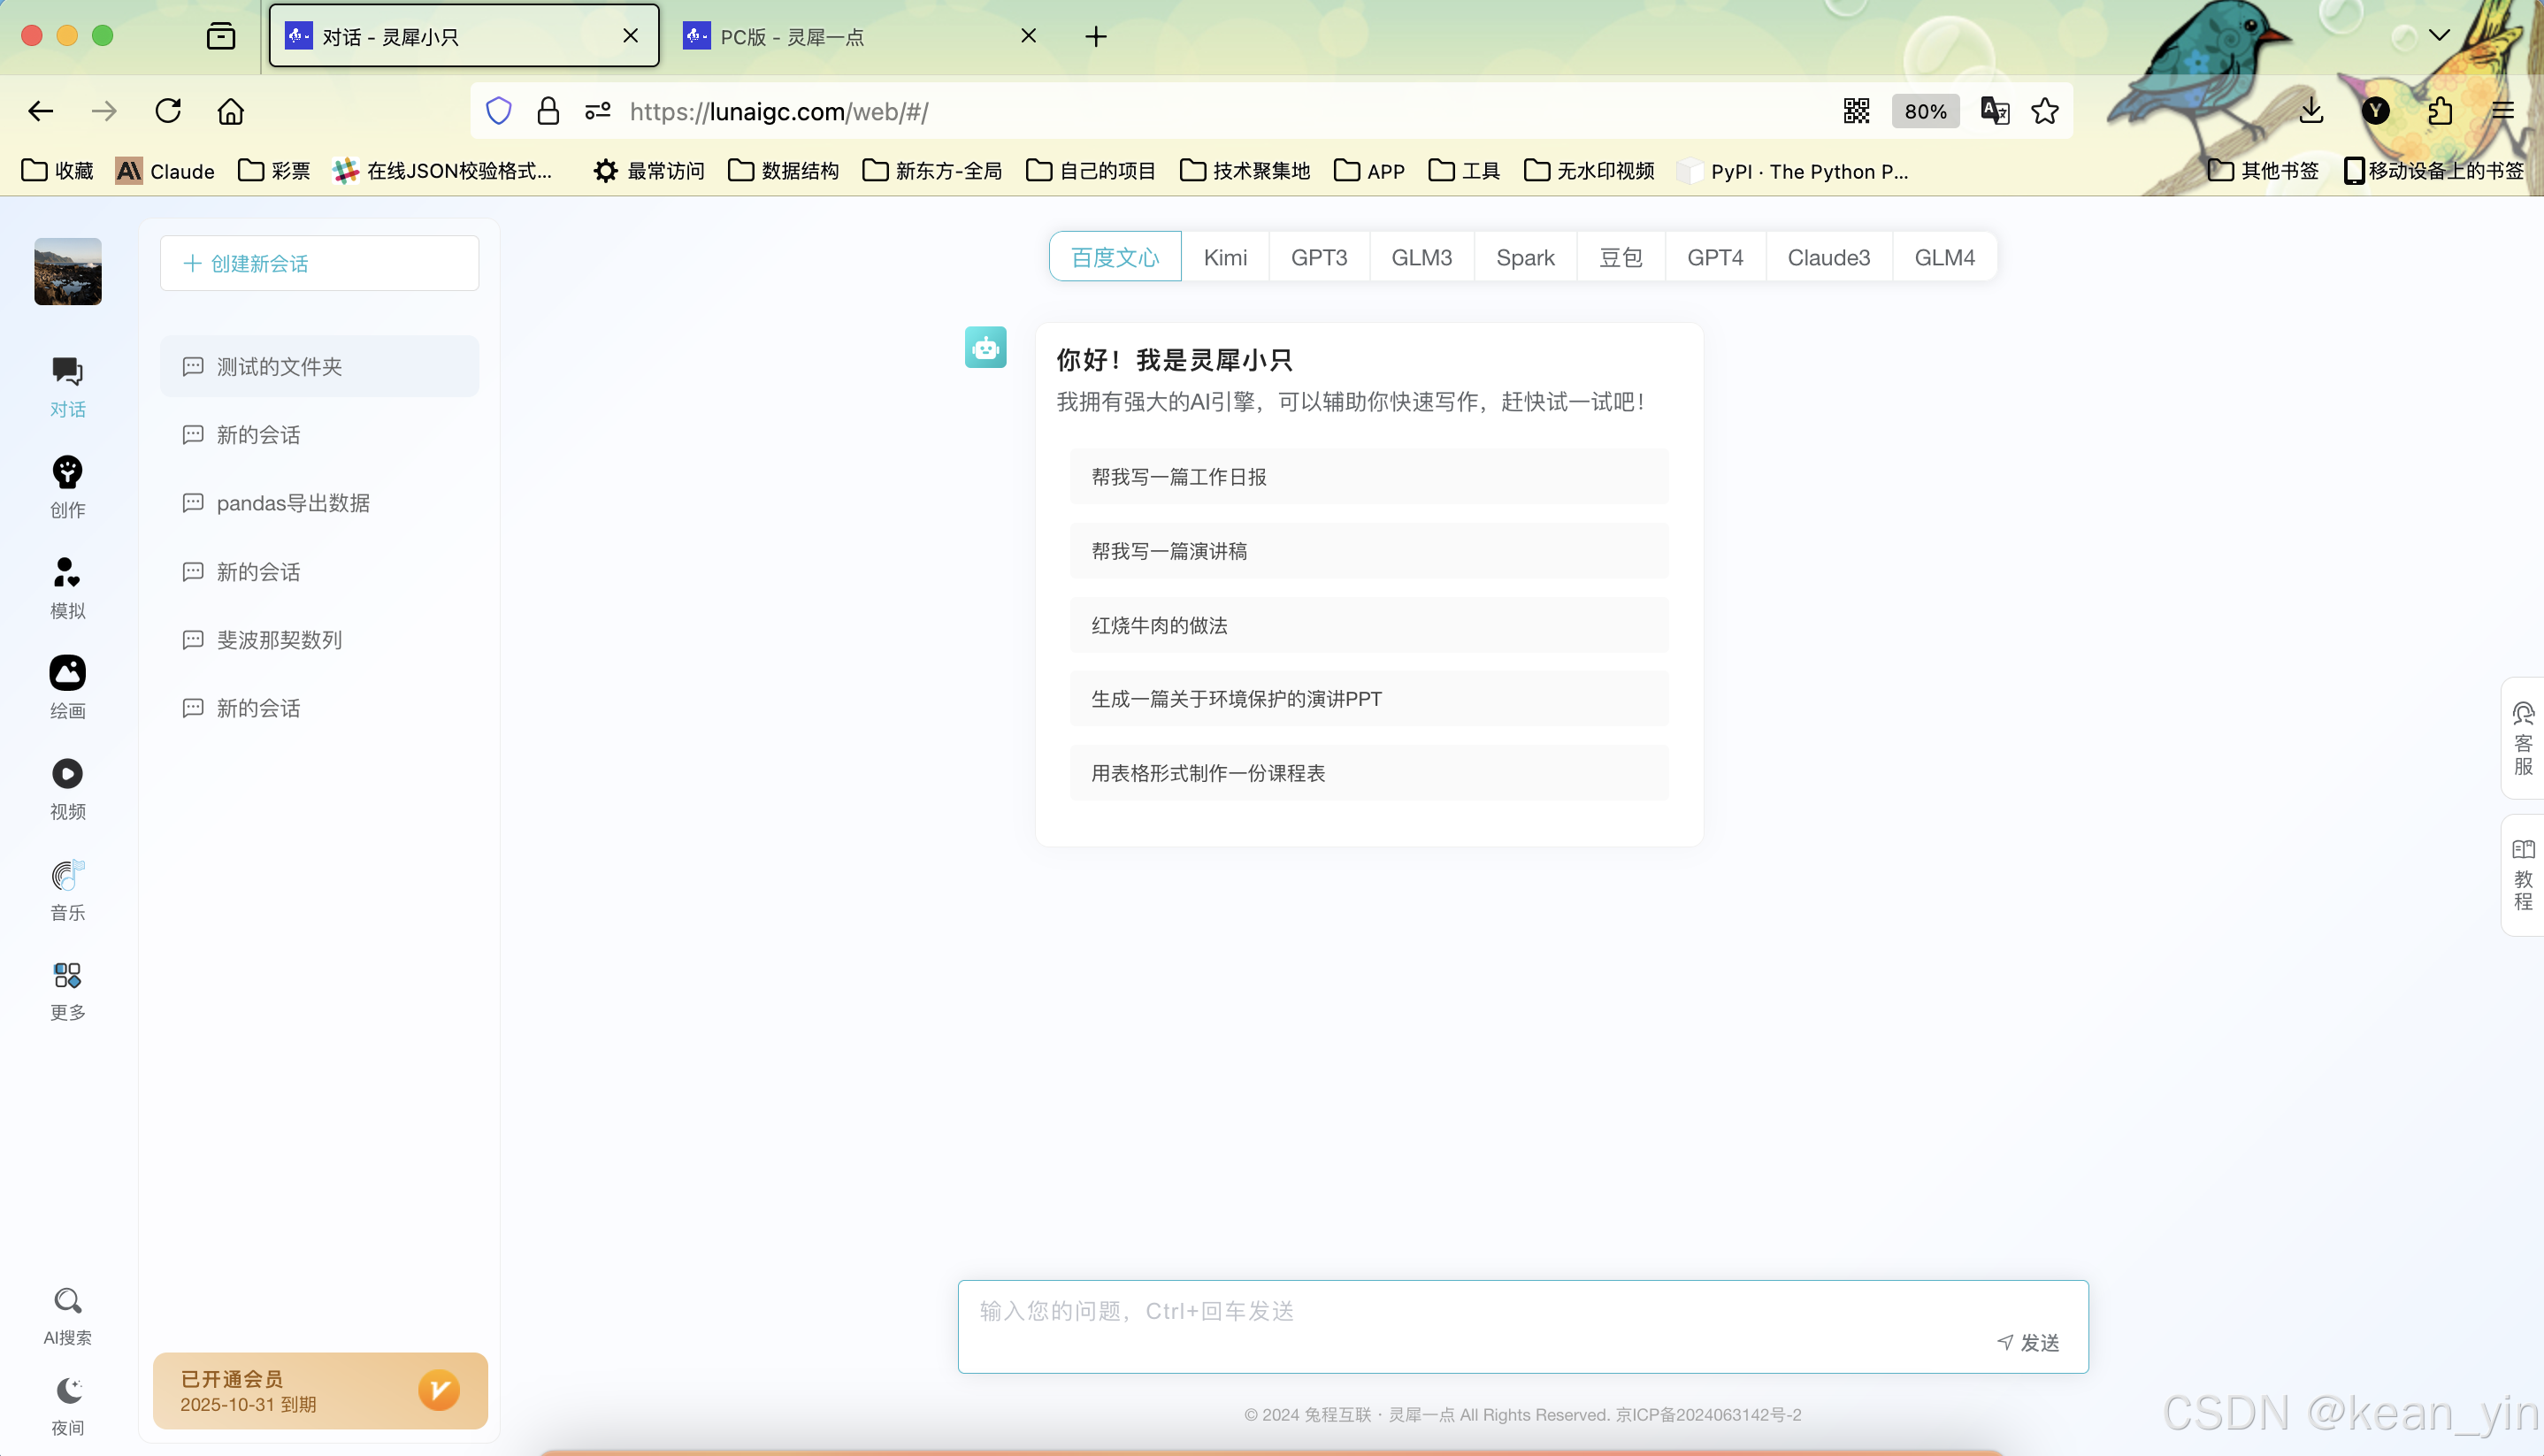Switch to the Claude3 model tab
2544x1456 pixels.
(x=1828, y=257)
